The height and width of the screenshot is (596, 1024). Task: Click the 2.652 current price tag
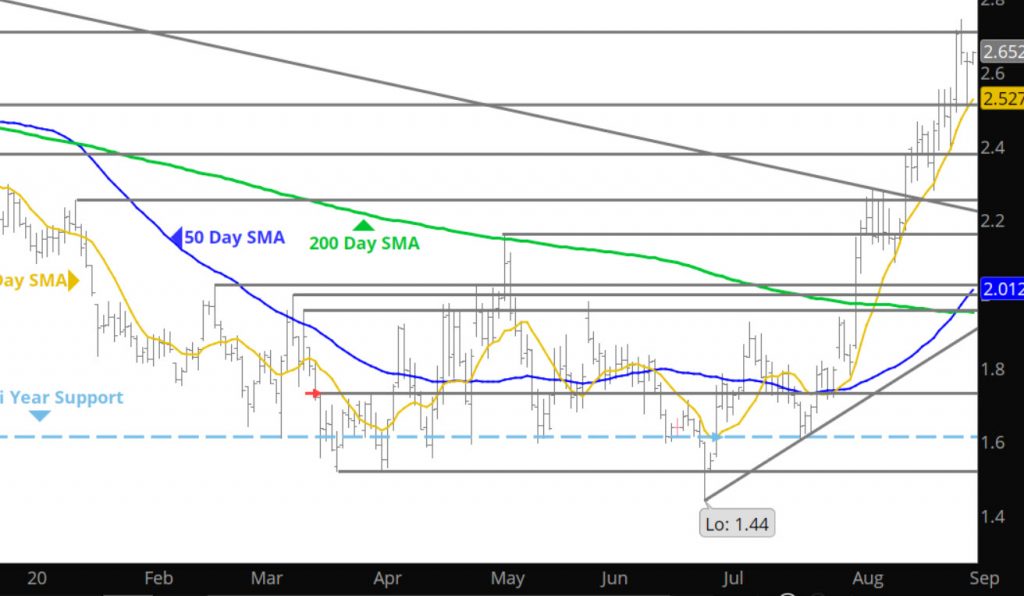(1001, 52)
